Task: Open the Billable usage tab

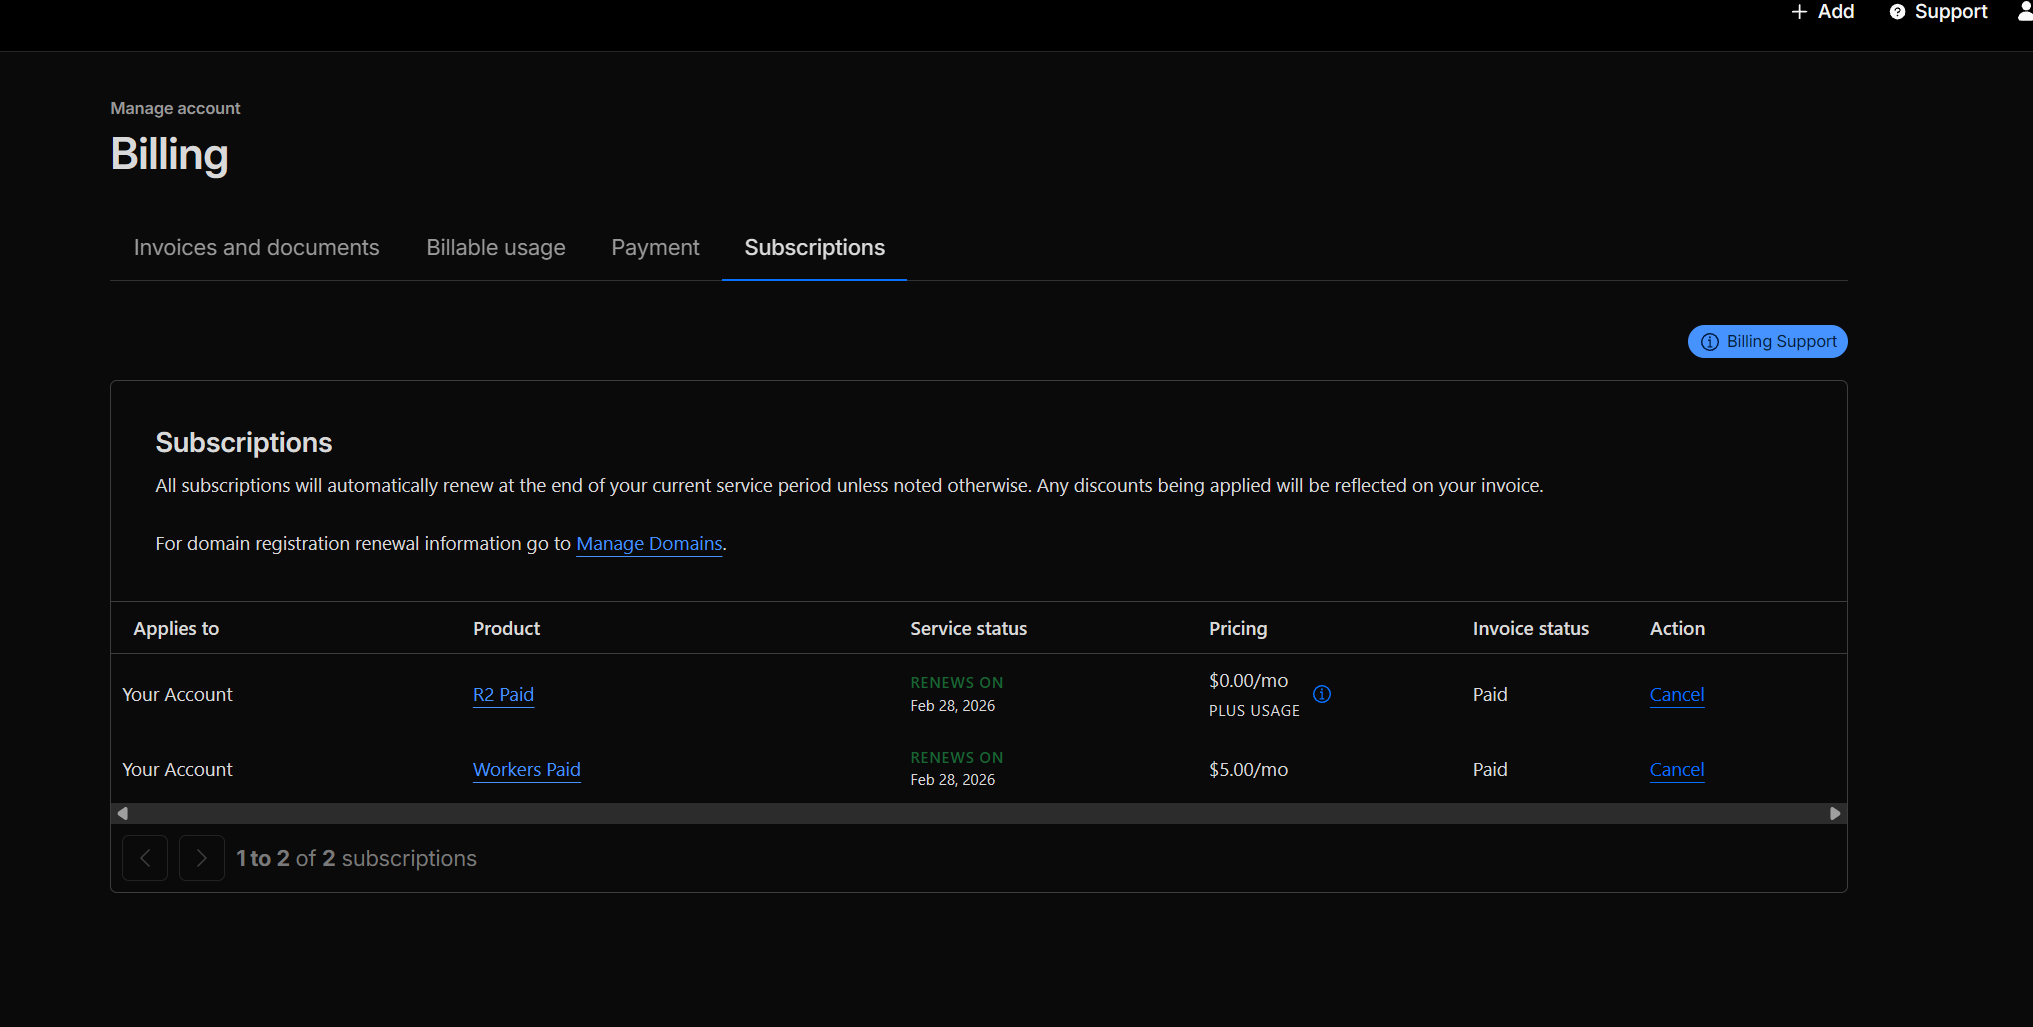Action: click(495, 248)
